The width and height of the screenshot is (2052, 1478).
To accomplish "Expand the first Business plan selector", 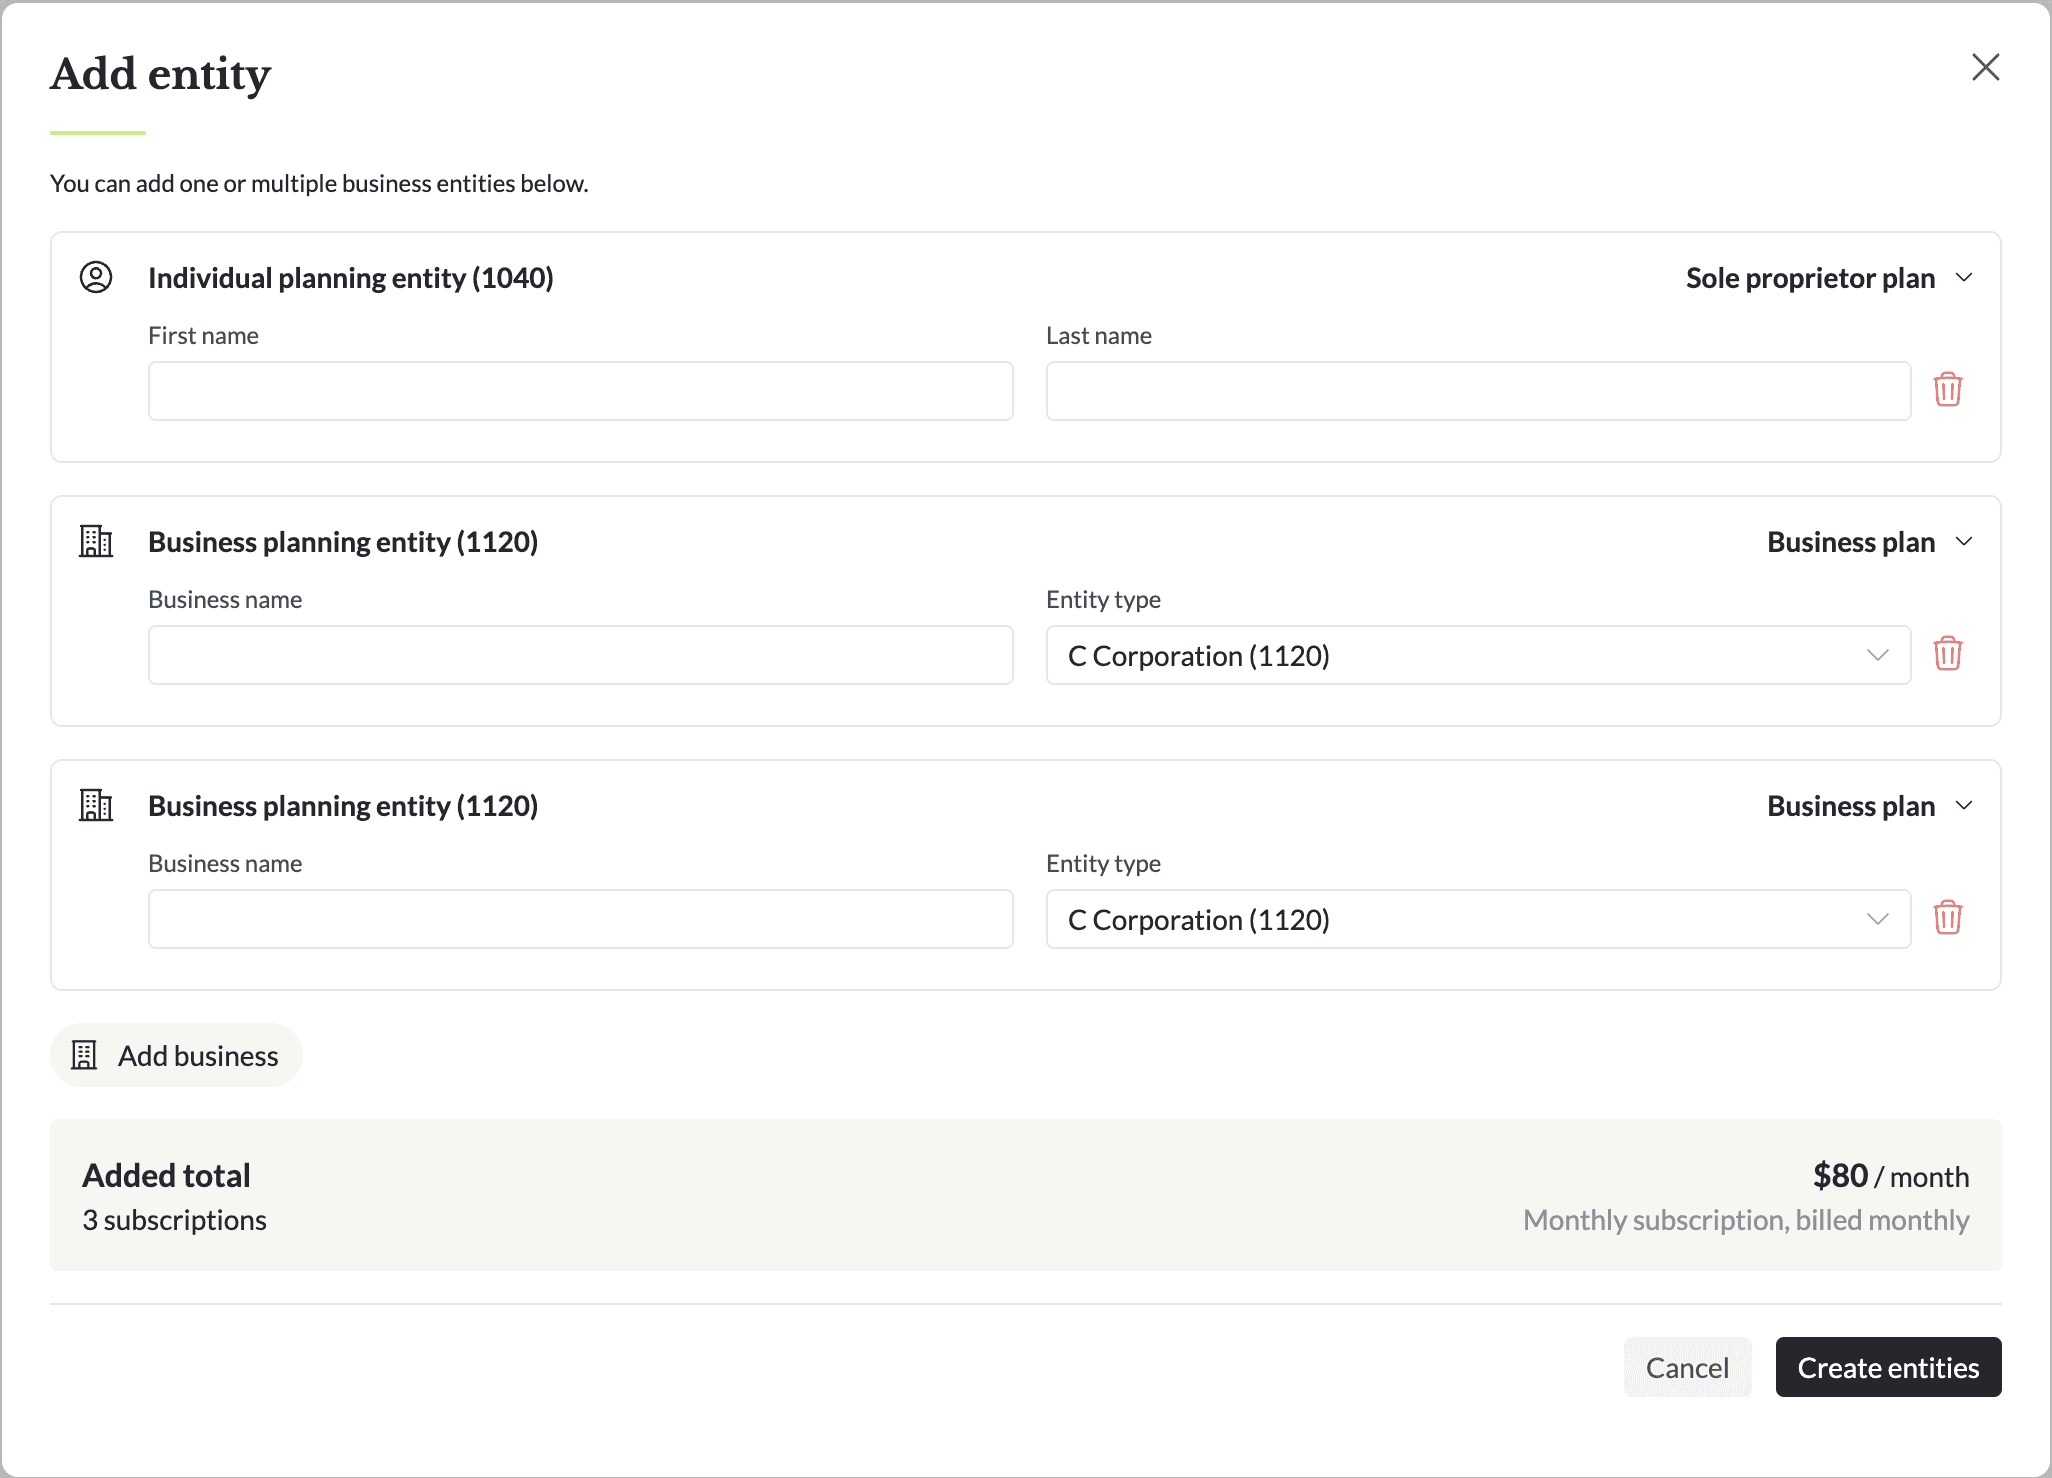I will tap(1868, 542).
